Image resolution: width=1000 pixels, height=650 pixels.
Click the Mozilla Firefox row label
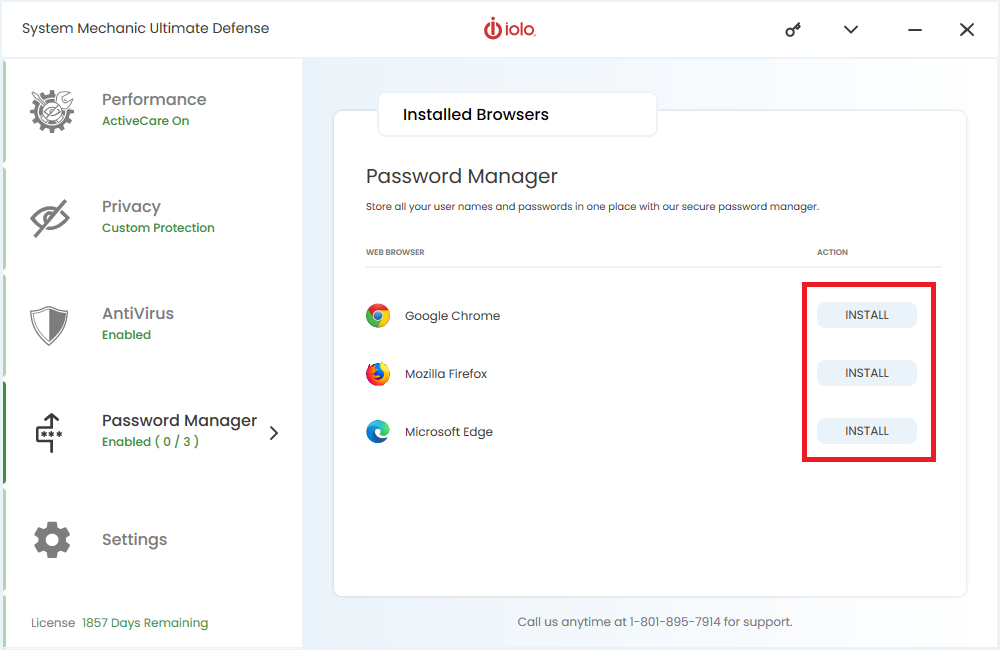tap(446, 374)
